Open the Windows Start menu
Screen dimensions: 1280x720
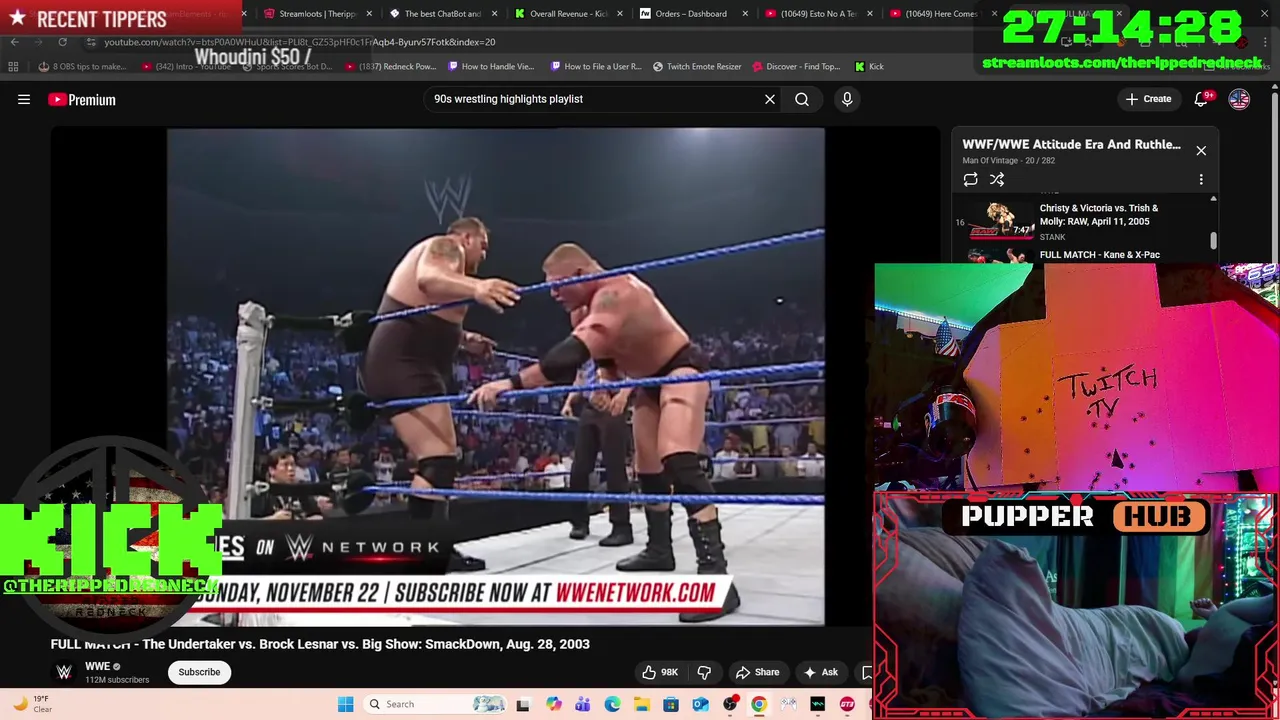(x=345, y=704)
